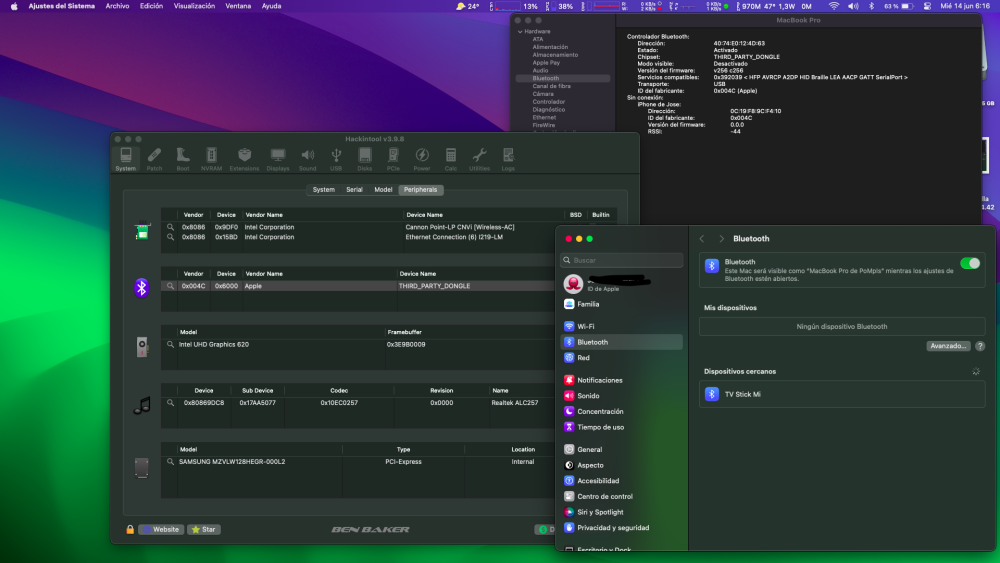Select the Peripherals tab in Hackintool
The image size is (1000, 563).
[420, 190]
